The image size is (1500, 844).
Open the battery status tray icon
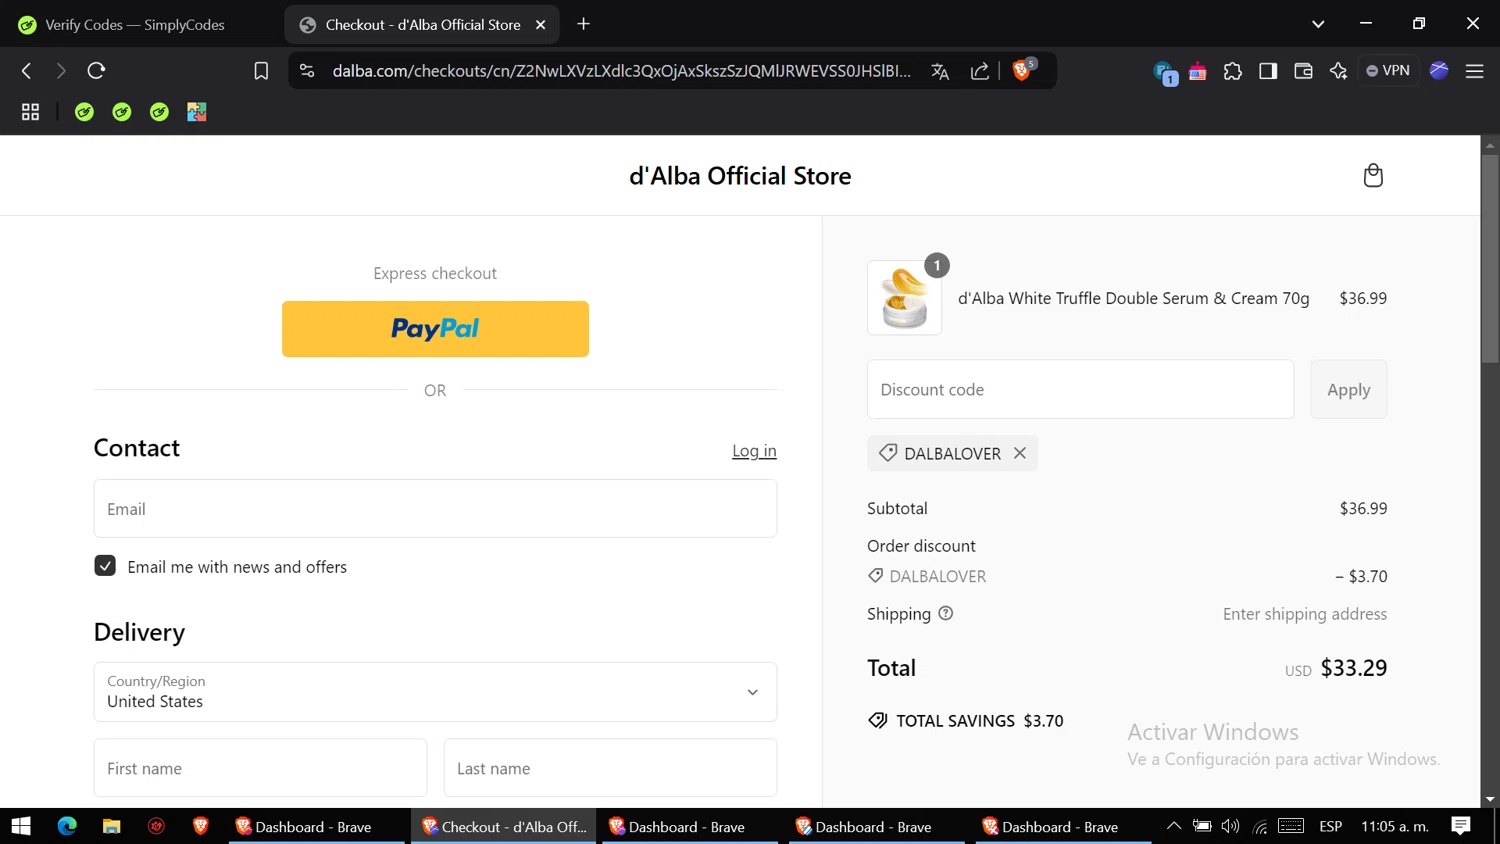1202,826
